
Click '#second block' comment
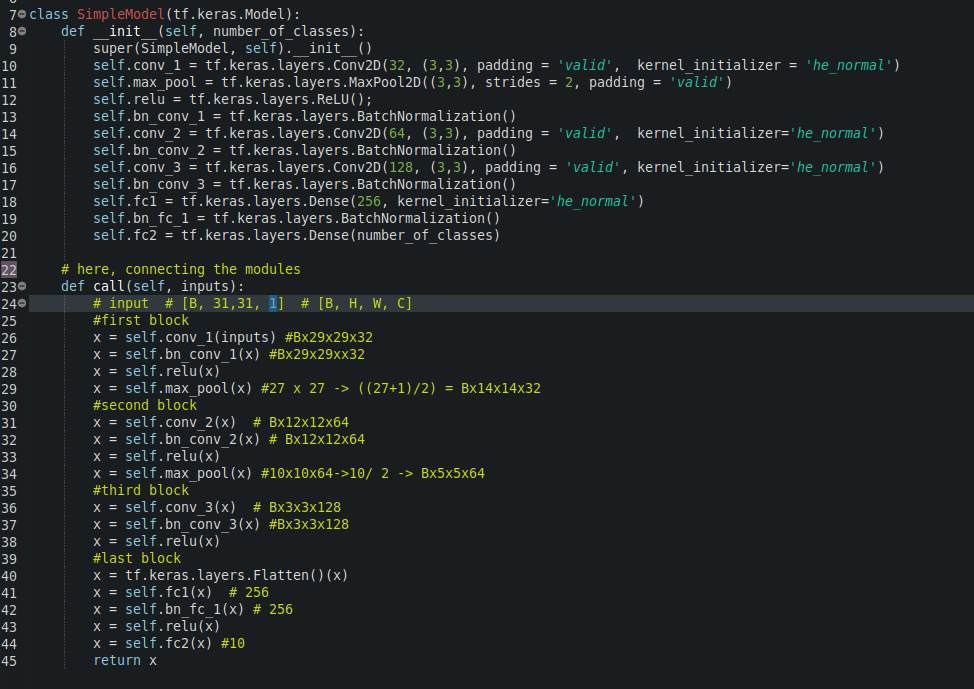pyautogui.click(x=145, y=405)
